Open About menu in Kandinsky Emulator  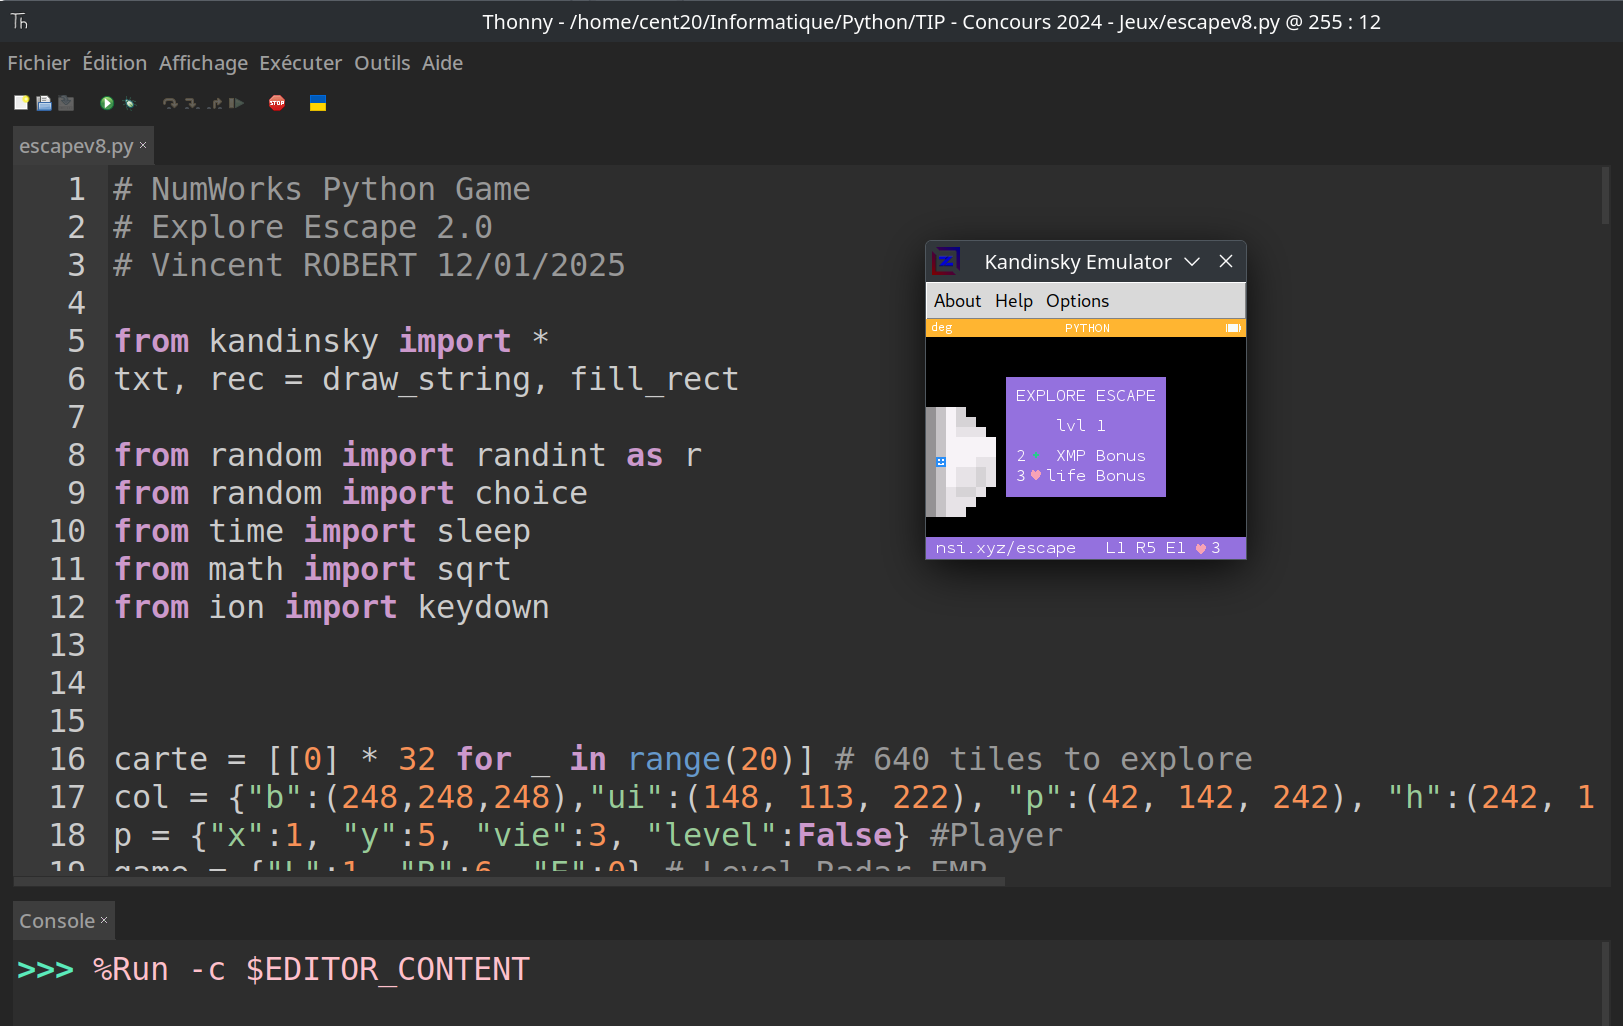tap(957, 301)
